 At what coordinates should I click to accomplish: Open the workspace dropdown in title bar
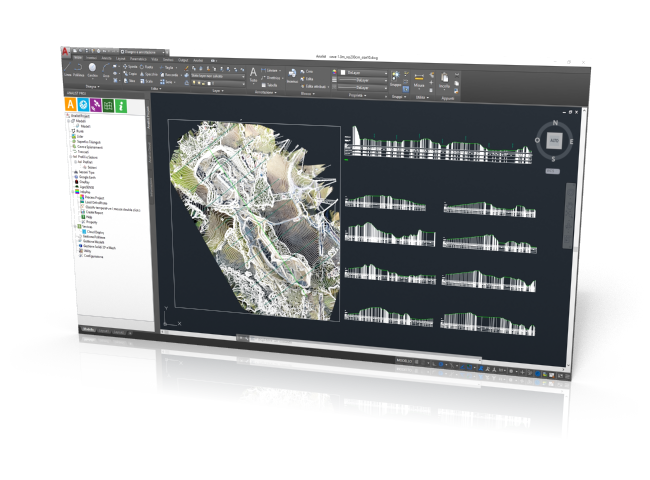143,52
